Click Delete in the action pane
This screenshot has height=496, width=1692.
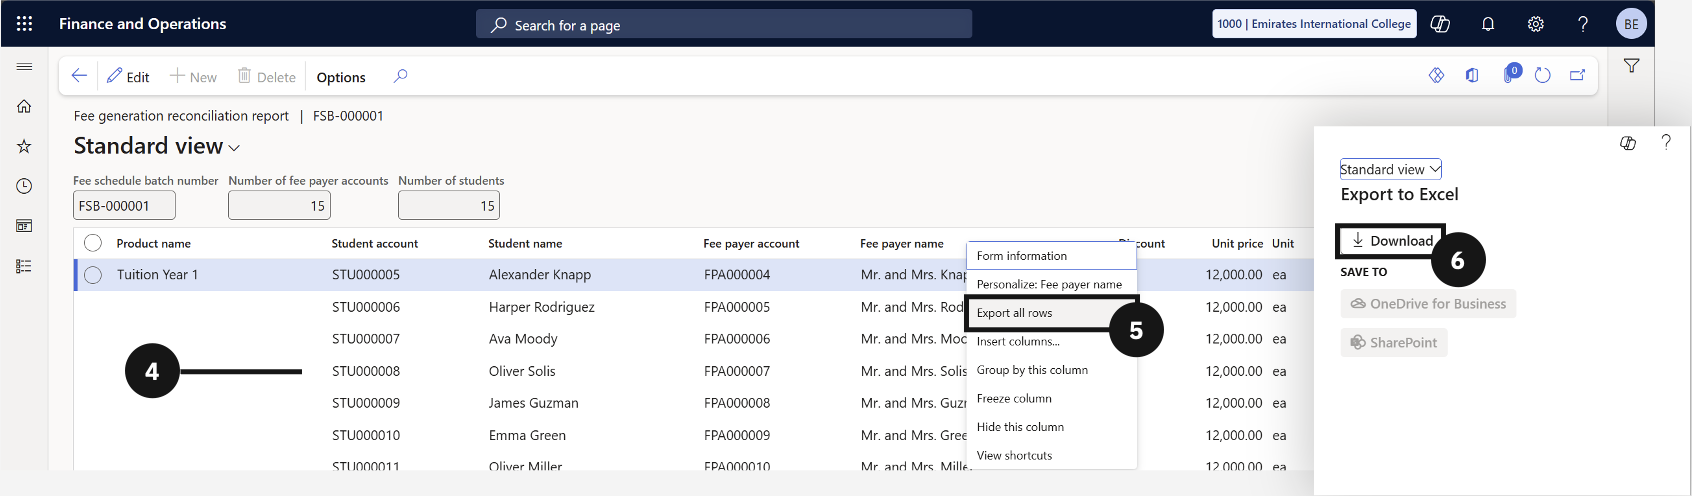coord(267,77)
